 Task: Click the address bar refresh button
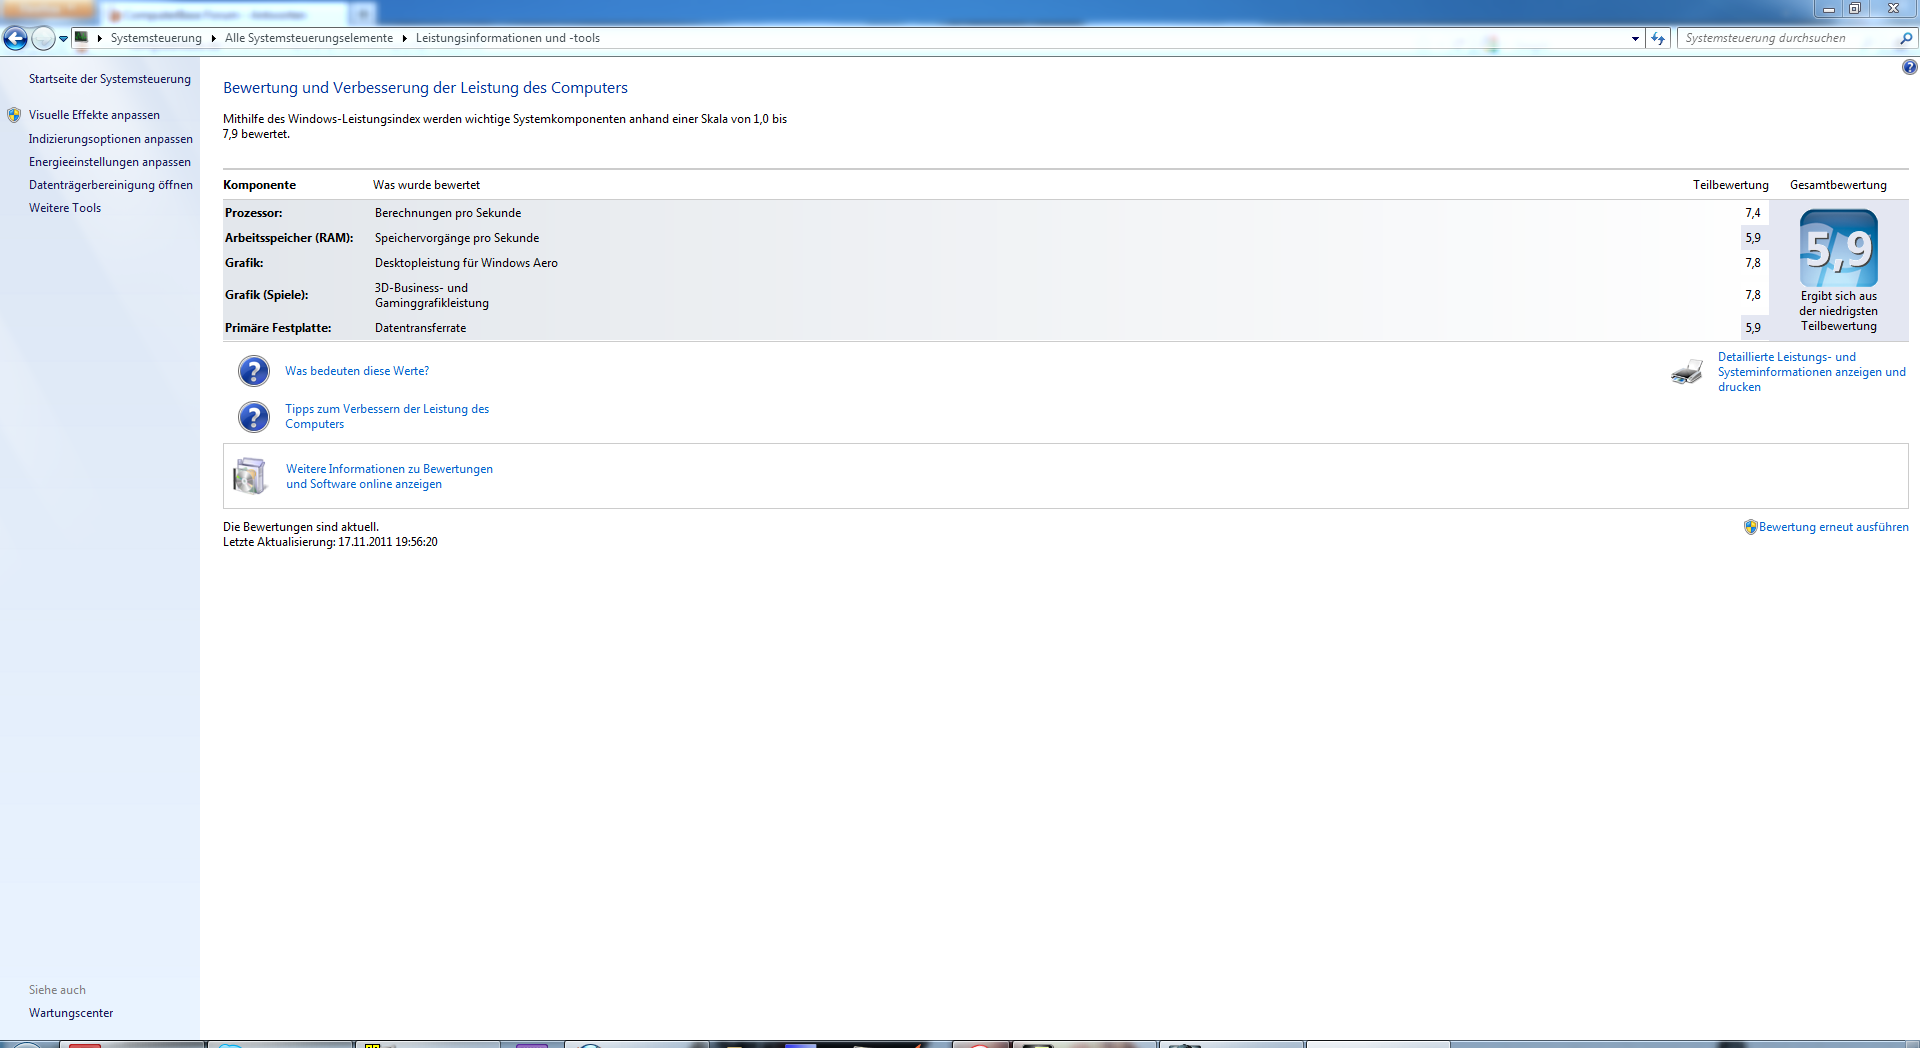coord(1658,38)
